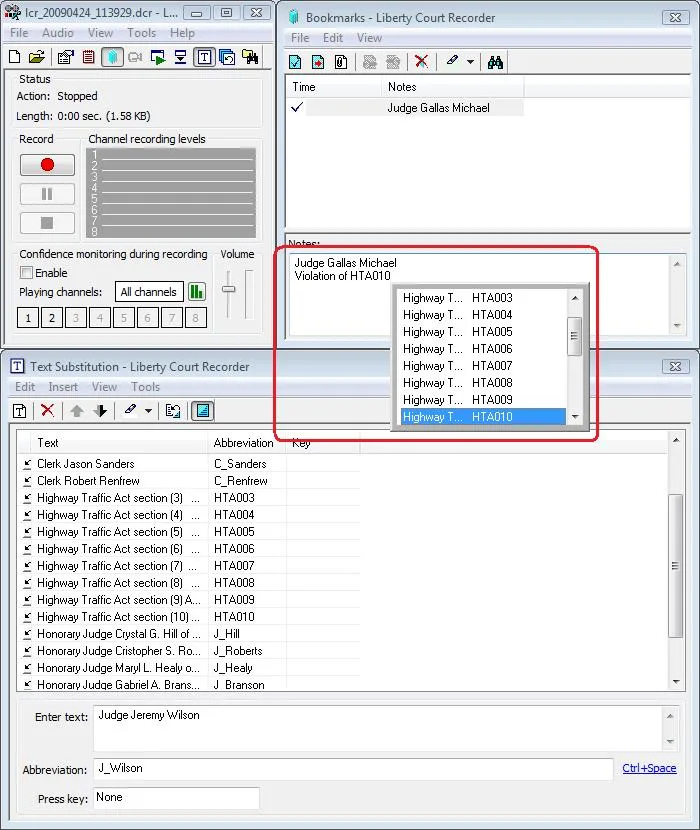The image size is (700, 830).
Task: Add new bookmark icon with checkmark
Action: [295, 62]
